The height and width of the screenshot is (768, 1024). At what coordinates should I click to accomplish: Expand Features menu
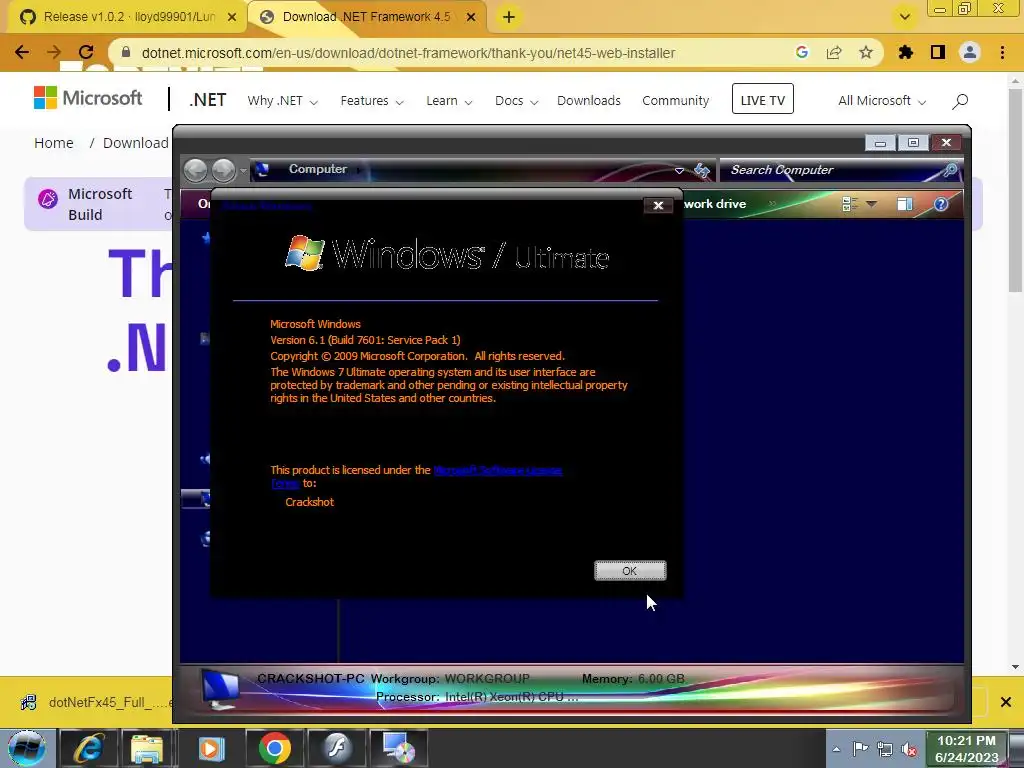(x=372, y=101)
